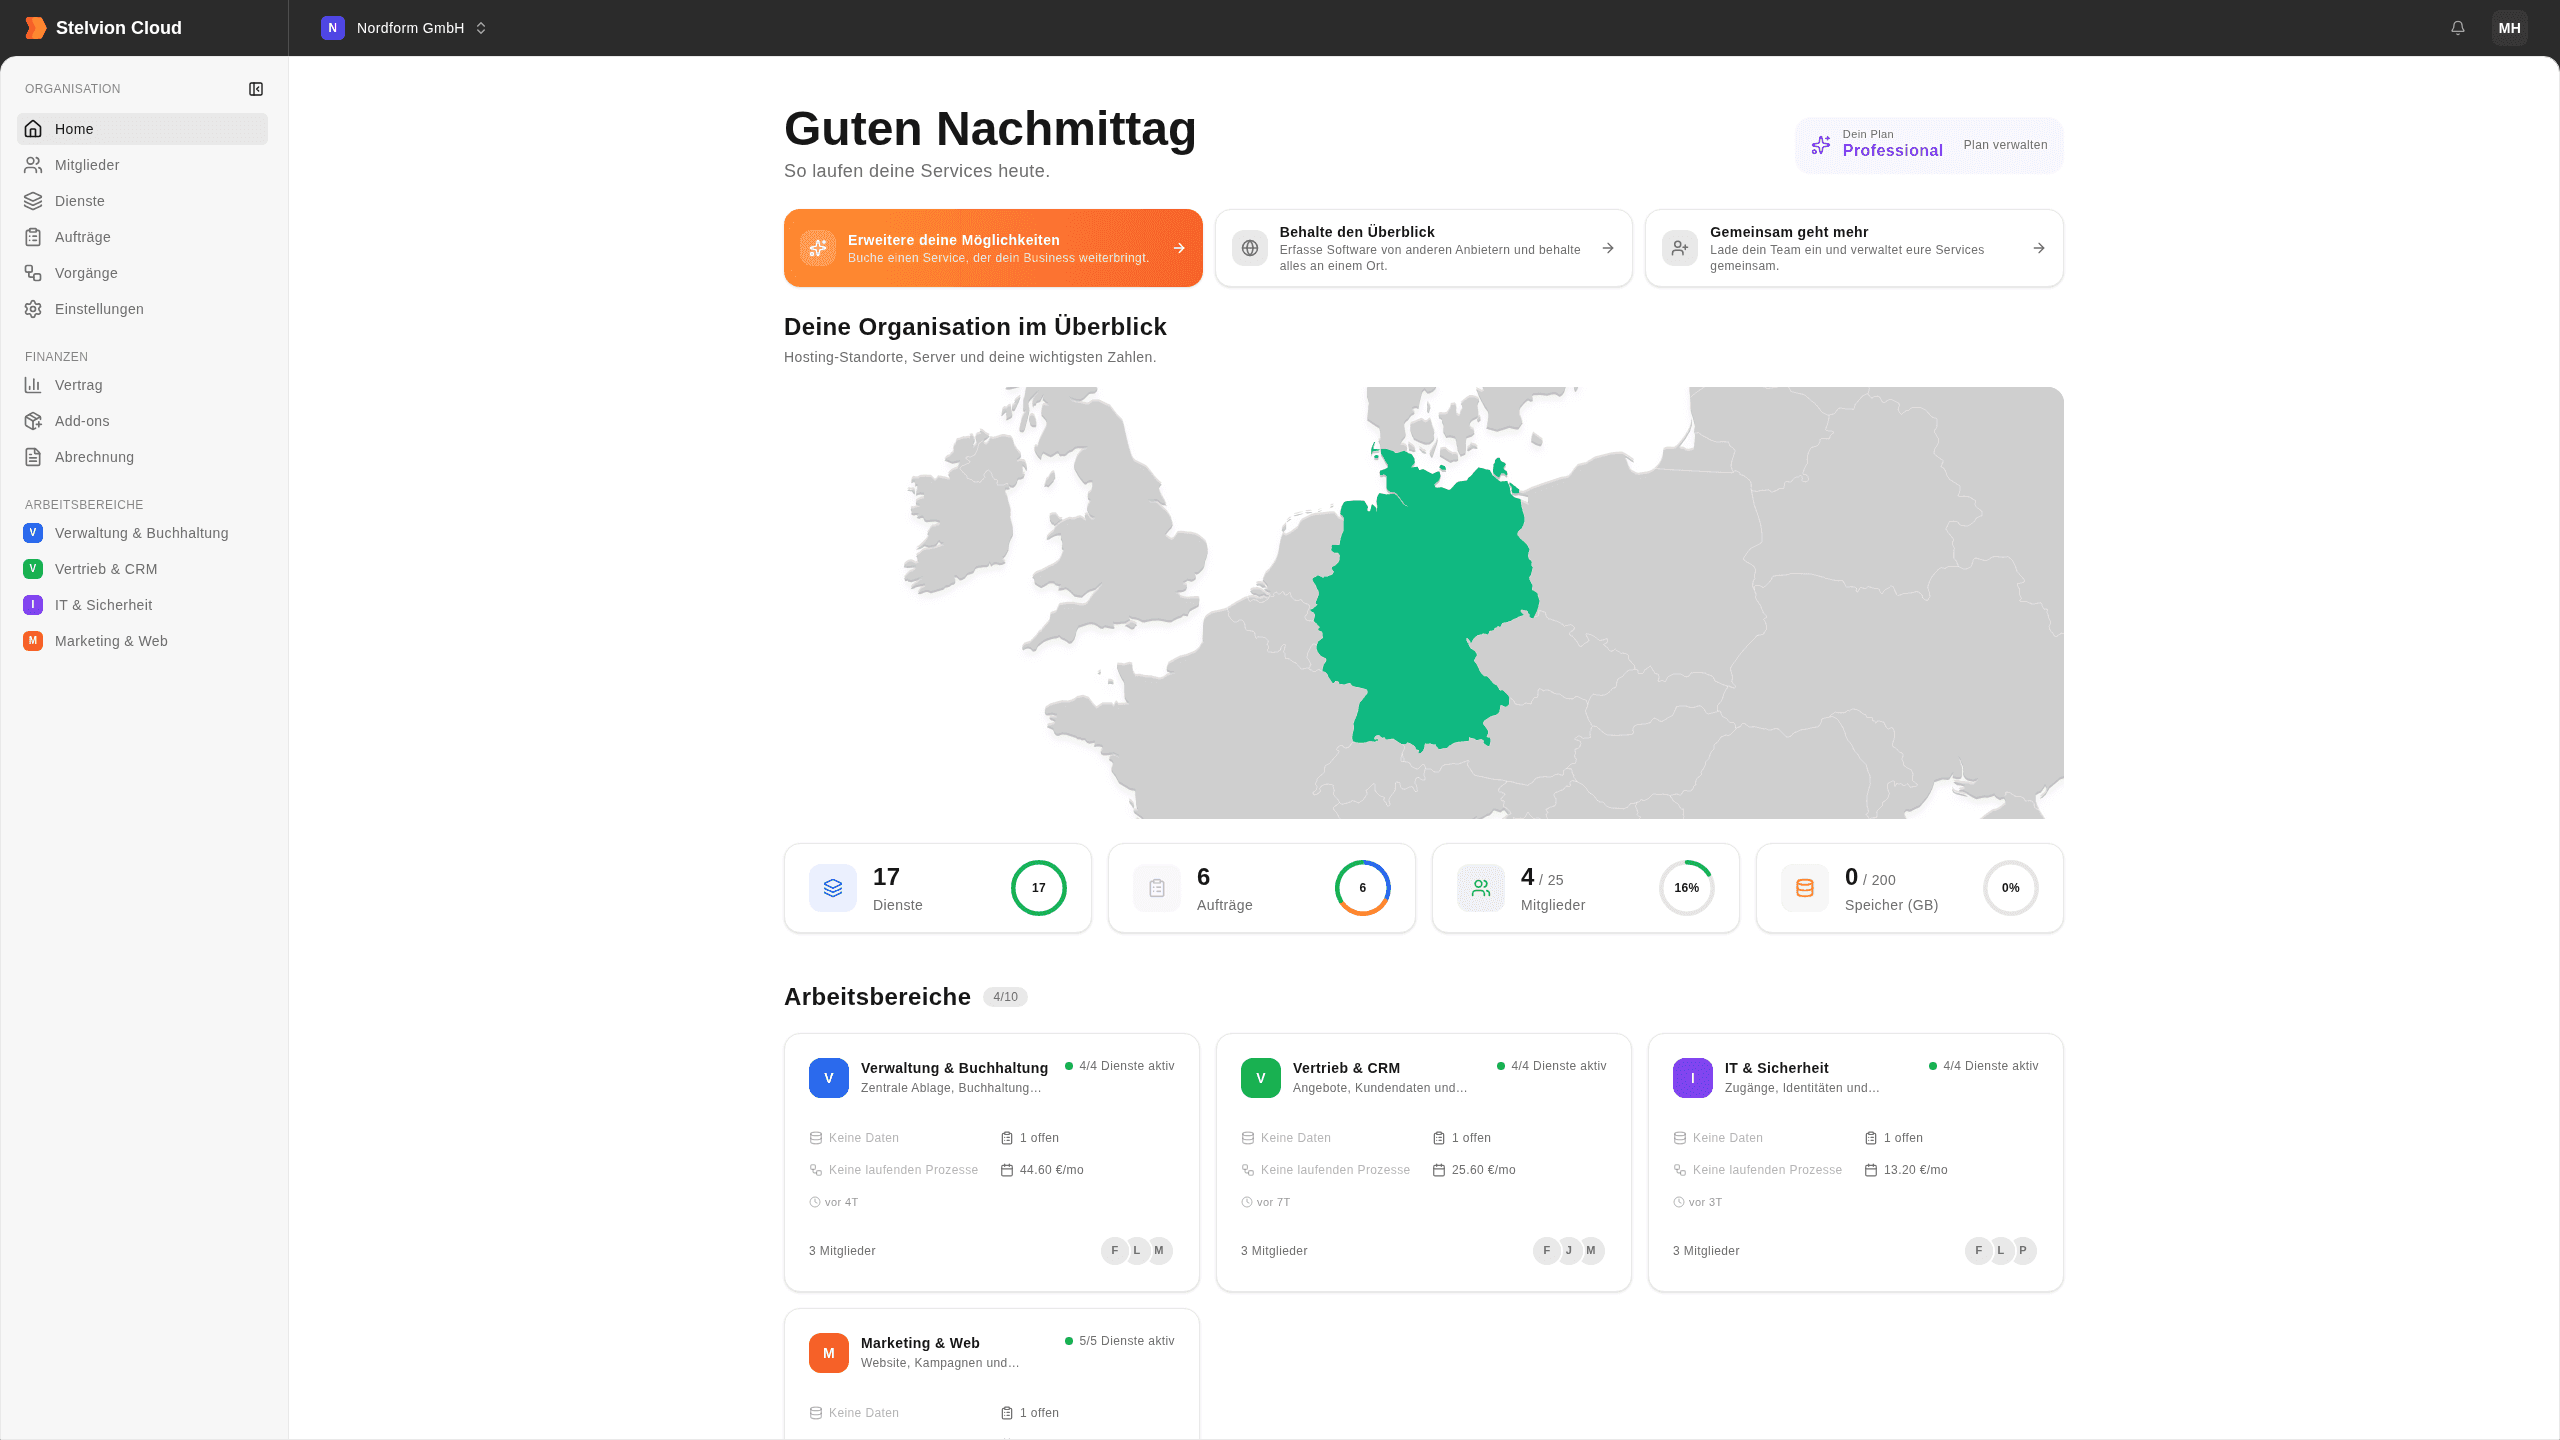Click the member avatars F L M on Verwaltung card
The width and height of the screenshot is (2560, 1440).
click(x=1137, y=1251)
